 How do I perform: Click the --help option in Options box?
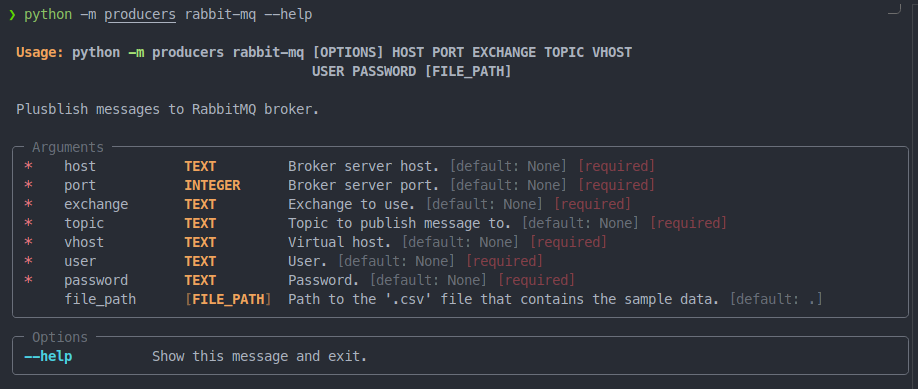(48, 356)
